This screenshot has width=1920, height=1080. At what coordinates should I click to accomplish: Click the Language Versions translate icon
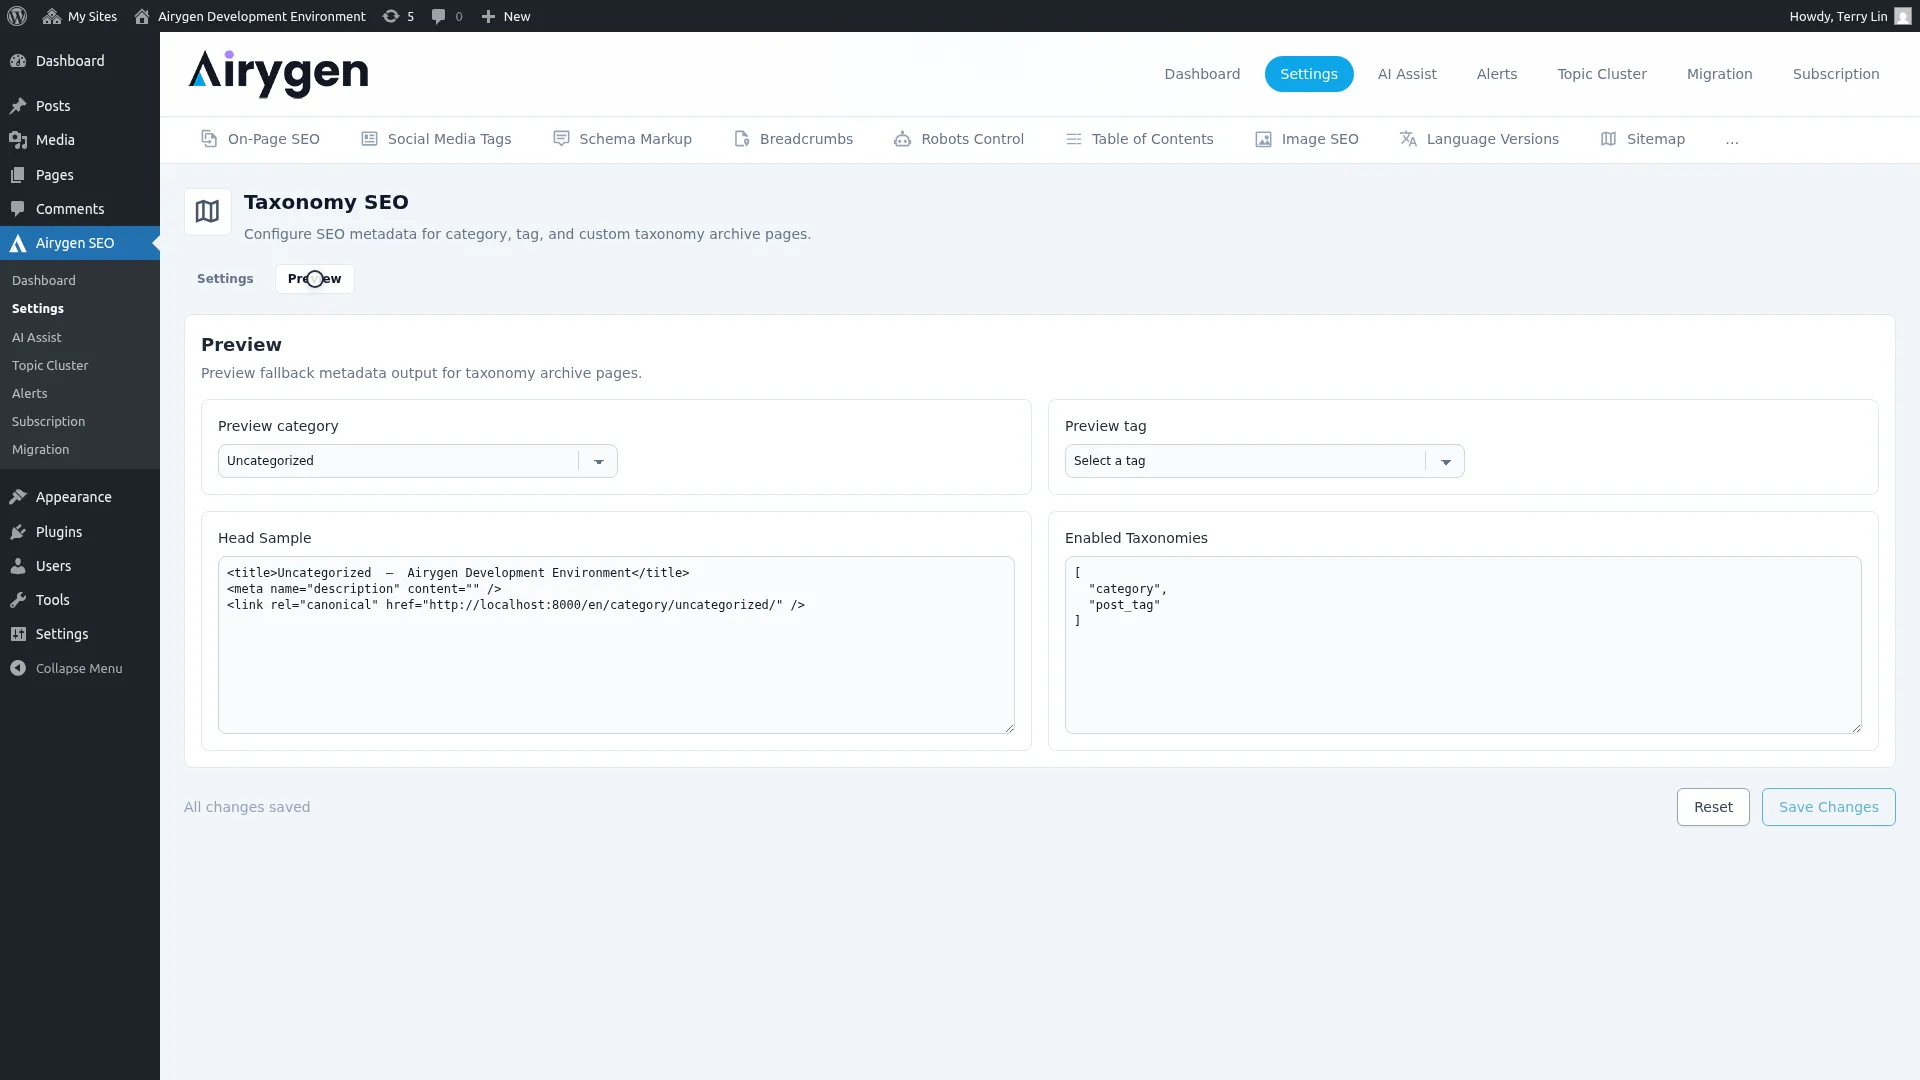pyautogui.click(x=1408, y=139)
